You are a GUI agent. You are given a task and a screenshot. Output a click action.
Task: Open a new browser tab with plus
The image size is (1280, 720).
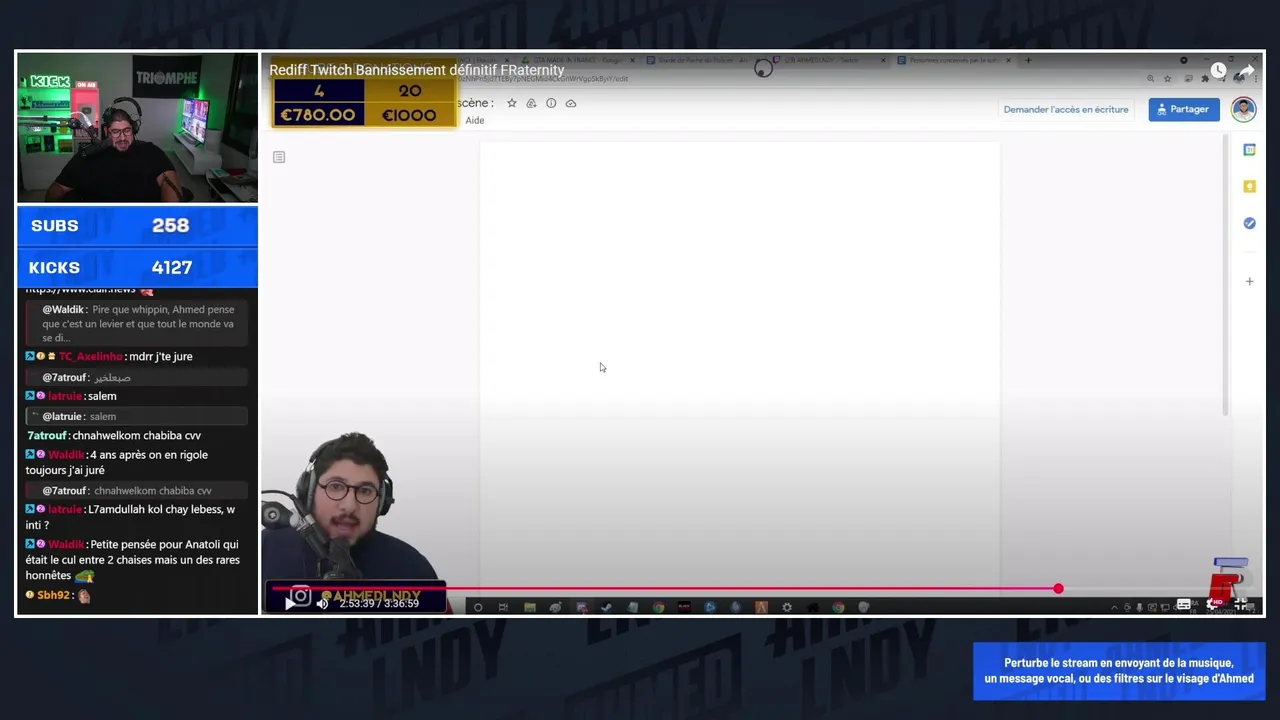[1027, 60]
